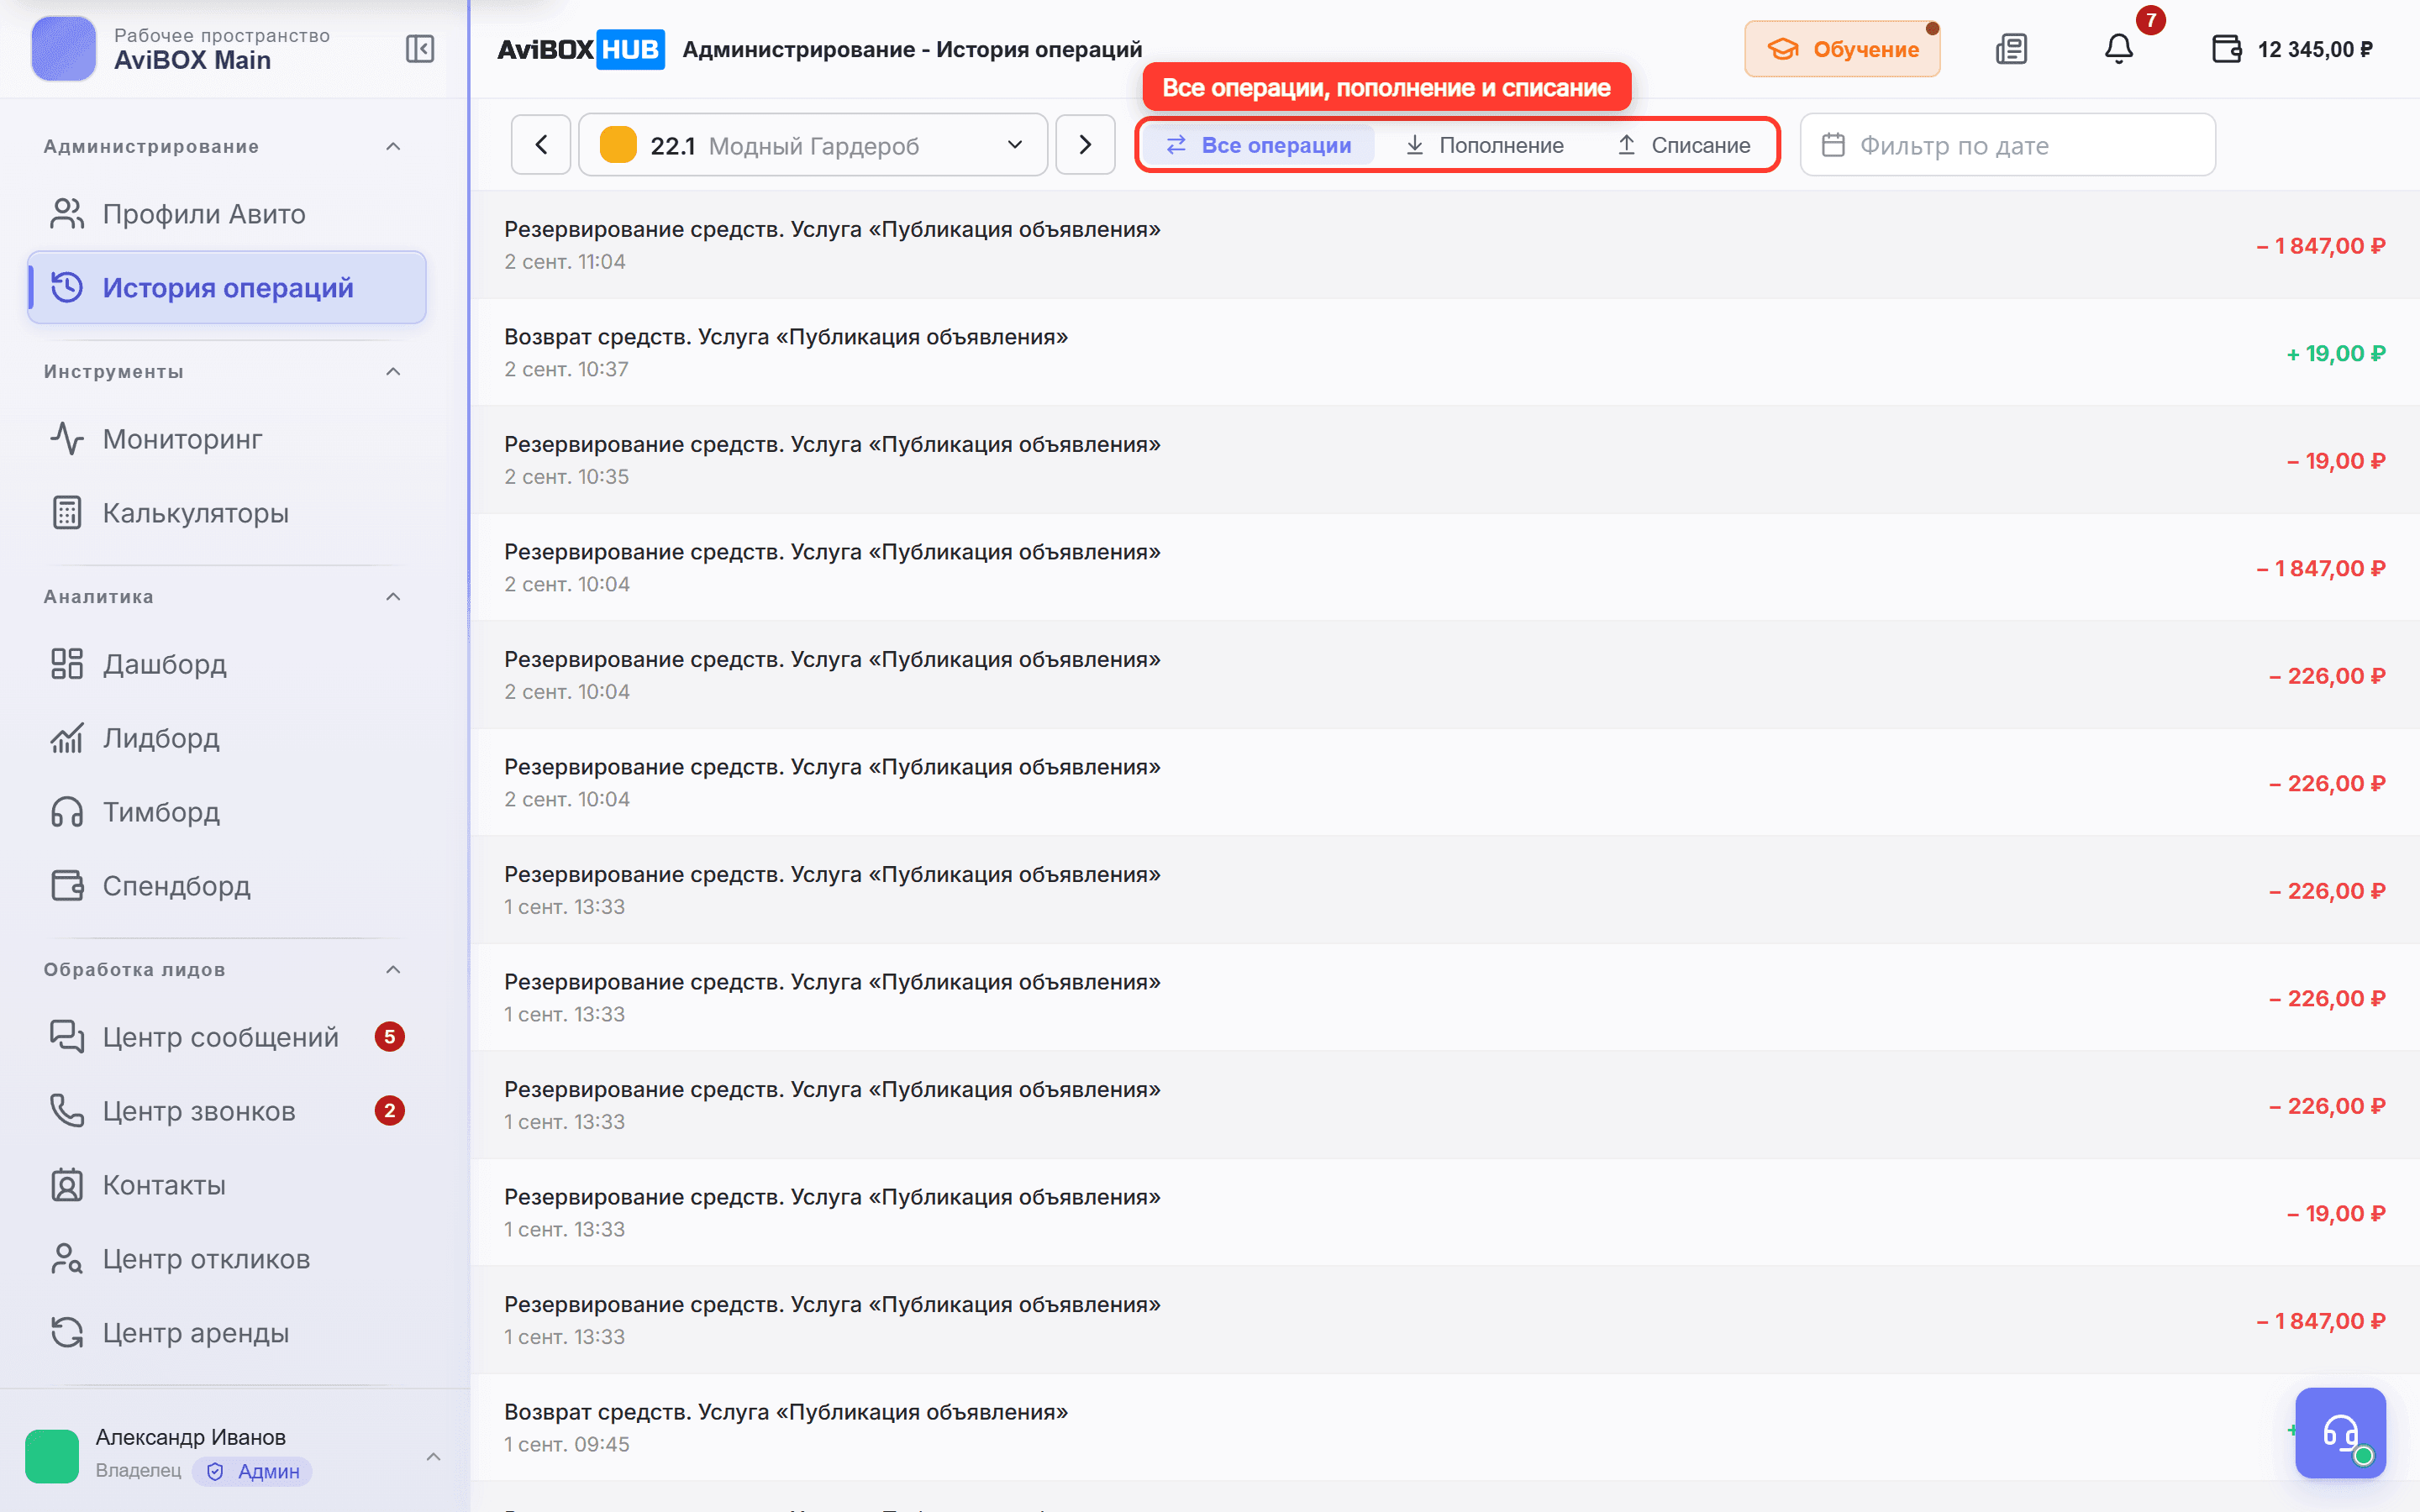
Task: Open the Фильтр по дате field
Action: click(2008, 145)
